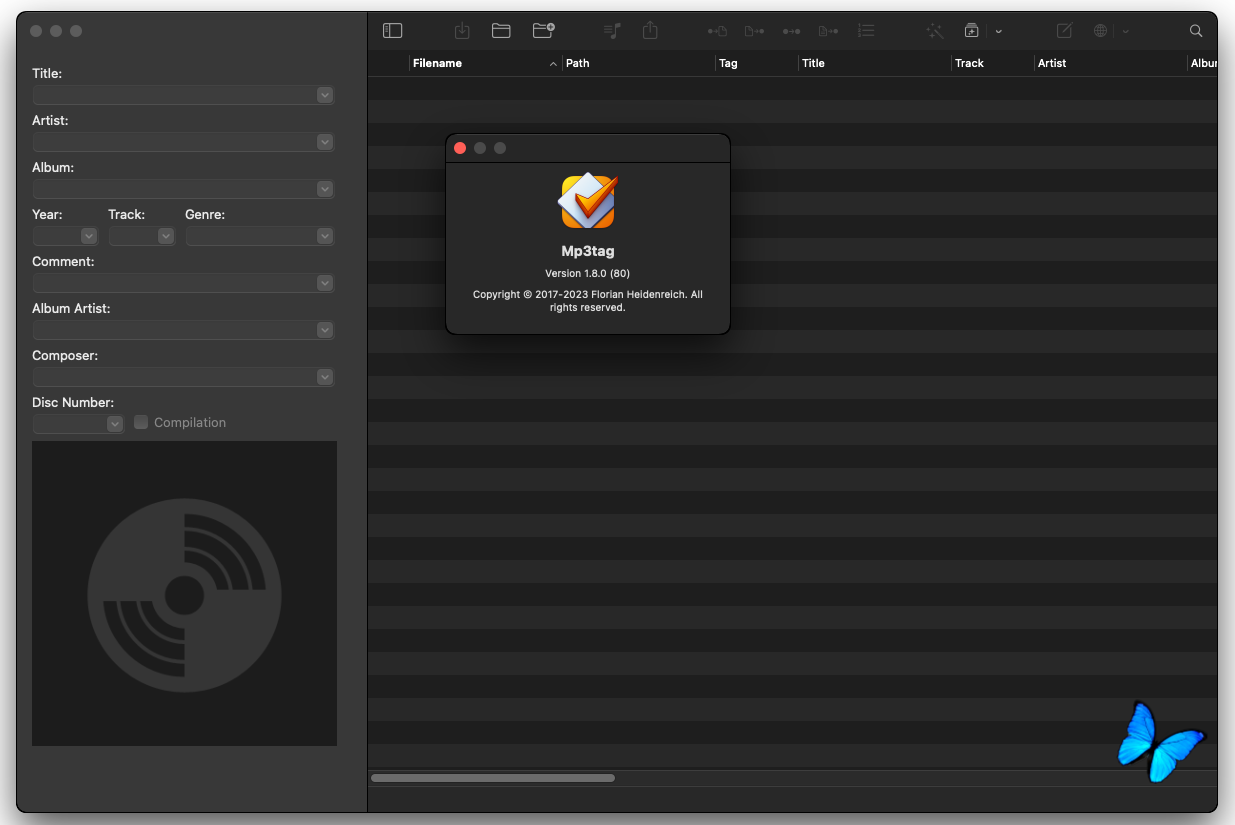Open the search magnifier in toolbar
The width and height of the screenshot is (1235, 825).
1196,31
